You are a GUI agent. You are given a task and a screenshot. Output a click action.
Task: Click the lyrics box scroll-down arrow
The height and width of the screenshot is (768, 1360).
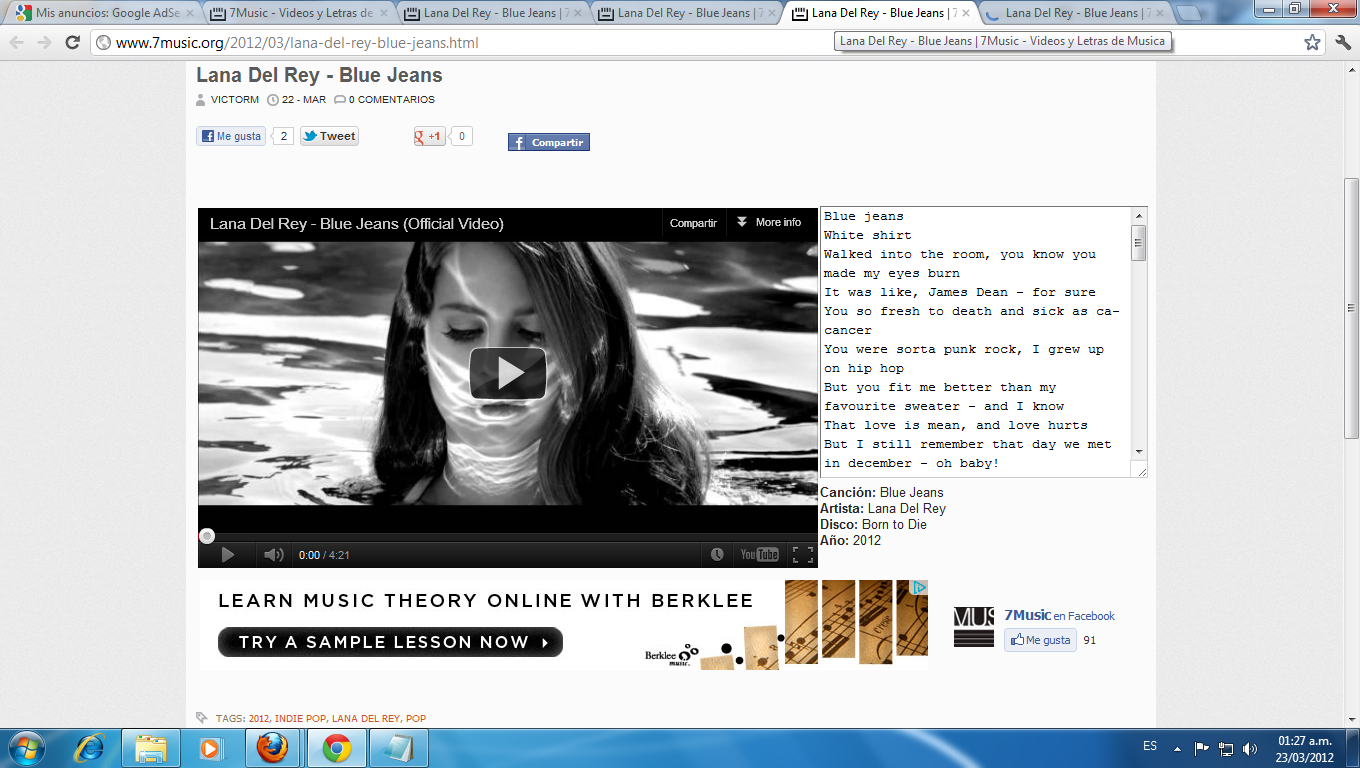pos(1139,451)
